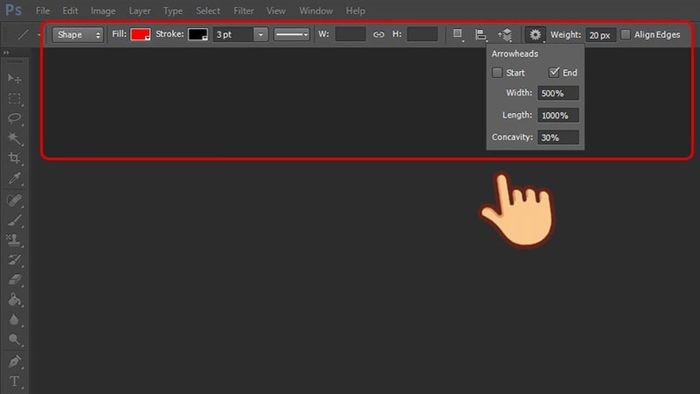Select the Horizontal Type tool
The height and width of the screenshot is (394, 700).
[14, 381]
